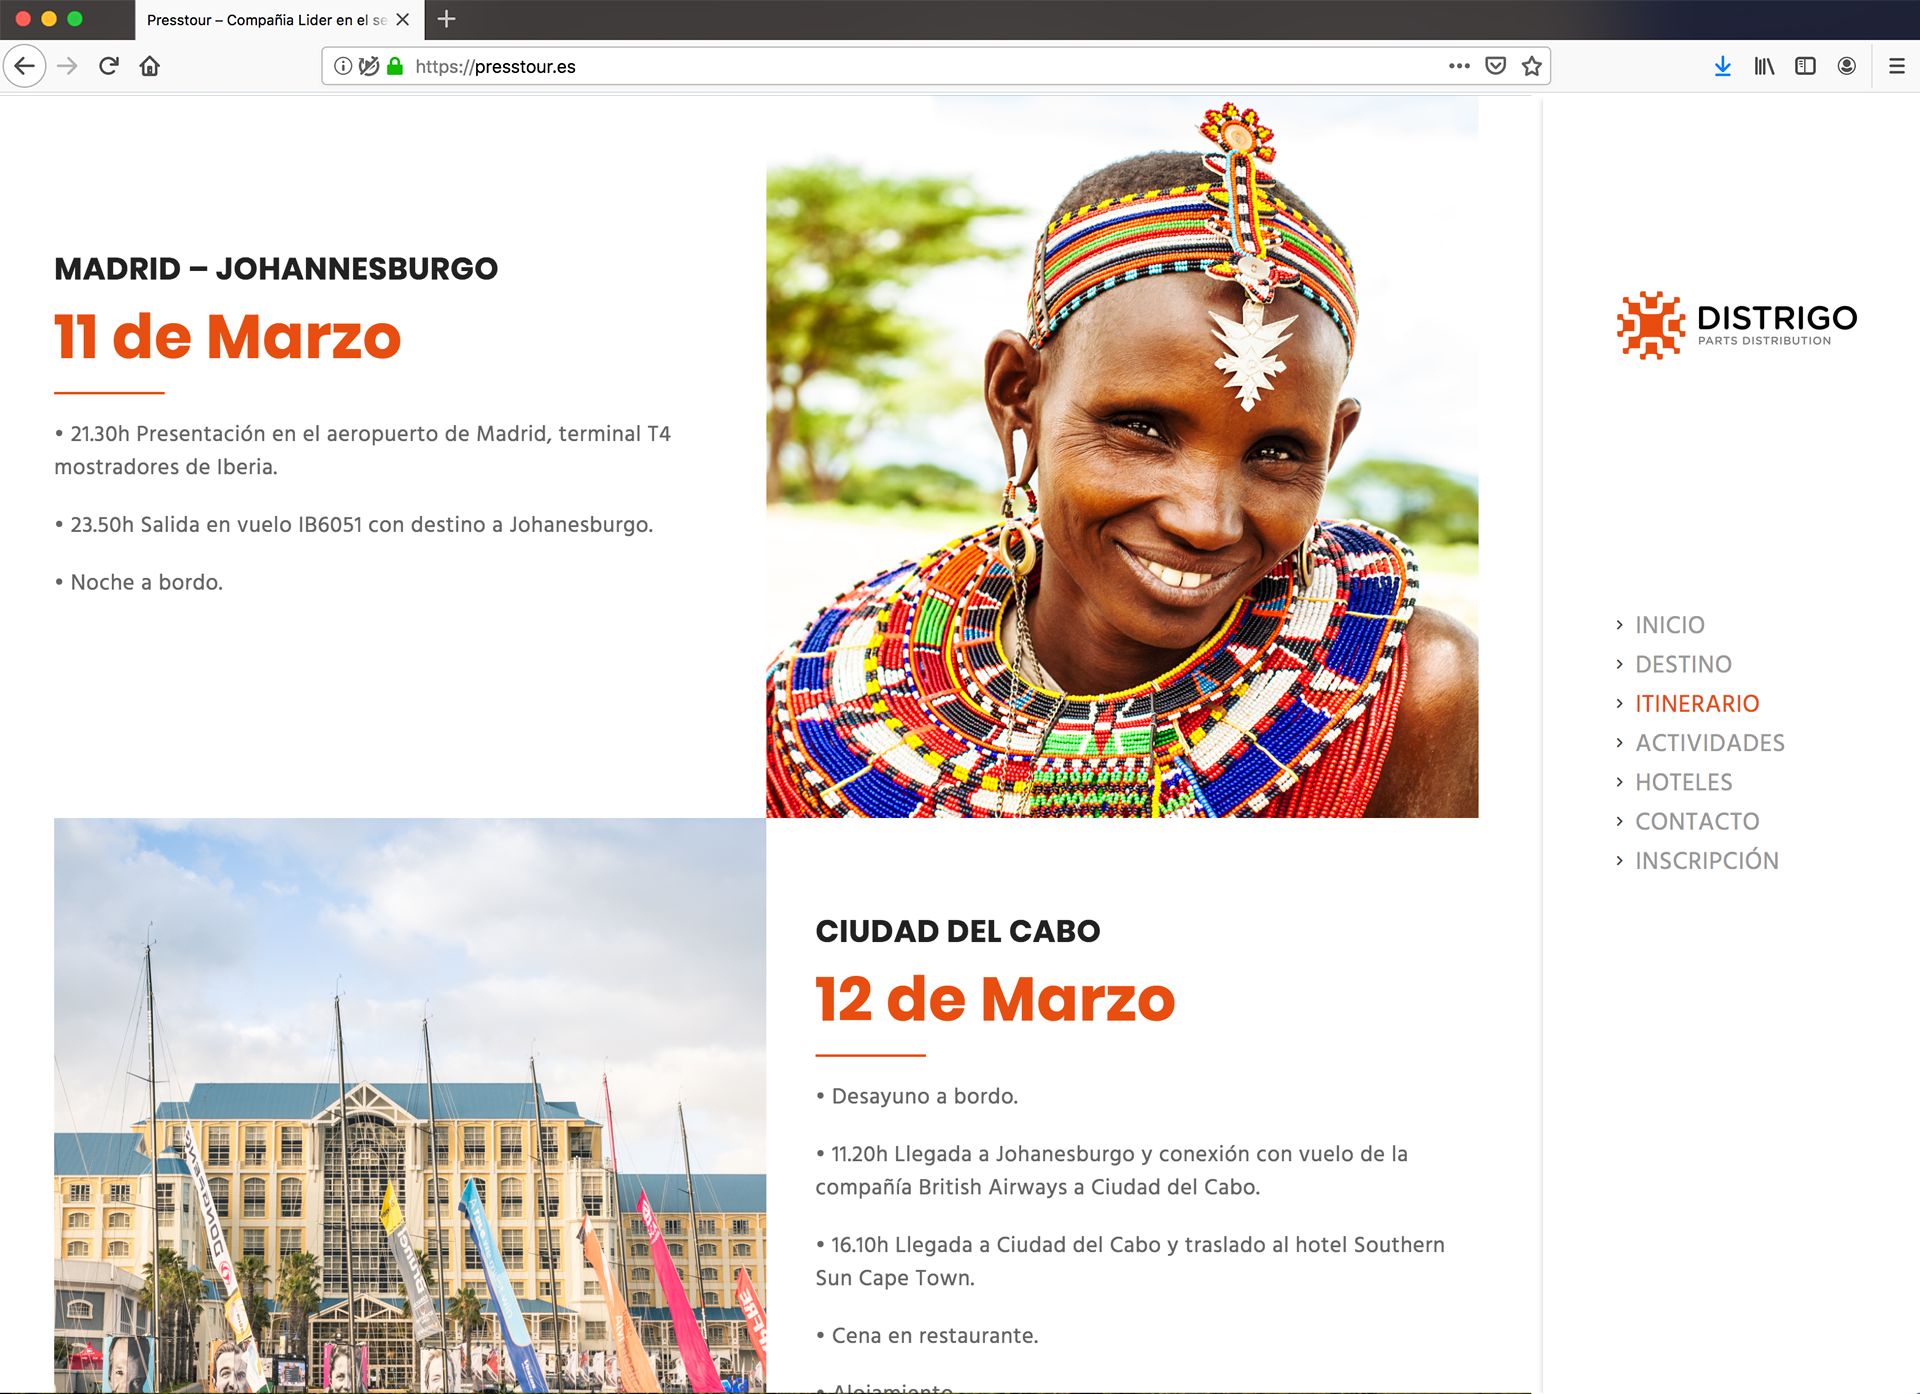1920x1394 pixels.
Task: Open the page actions three-dot menu
Action: 1459,66
